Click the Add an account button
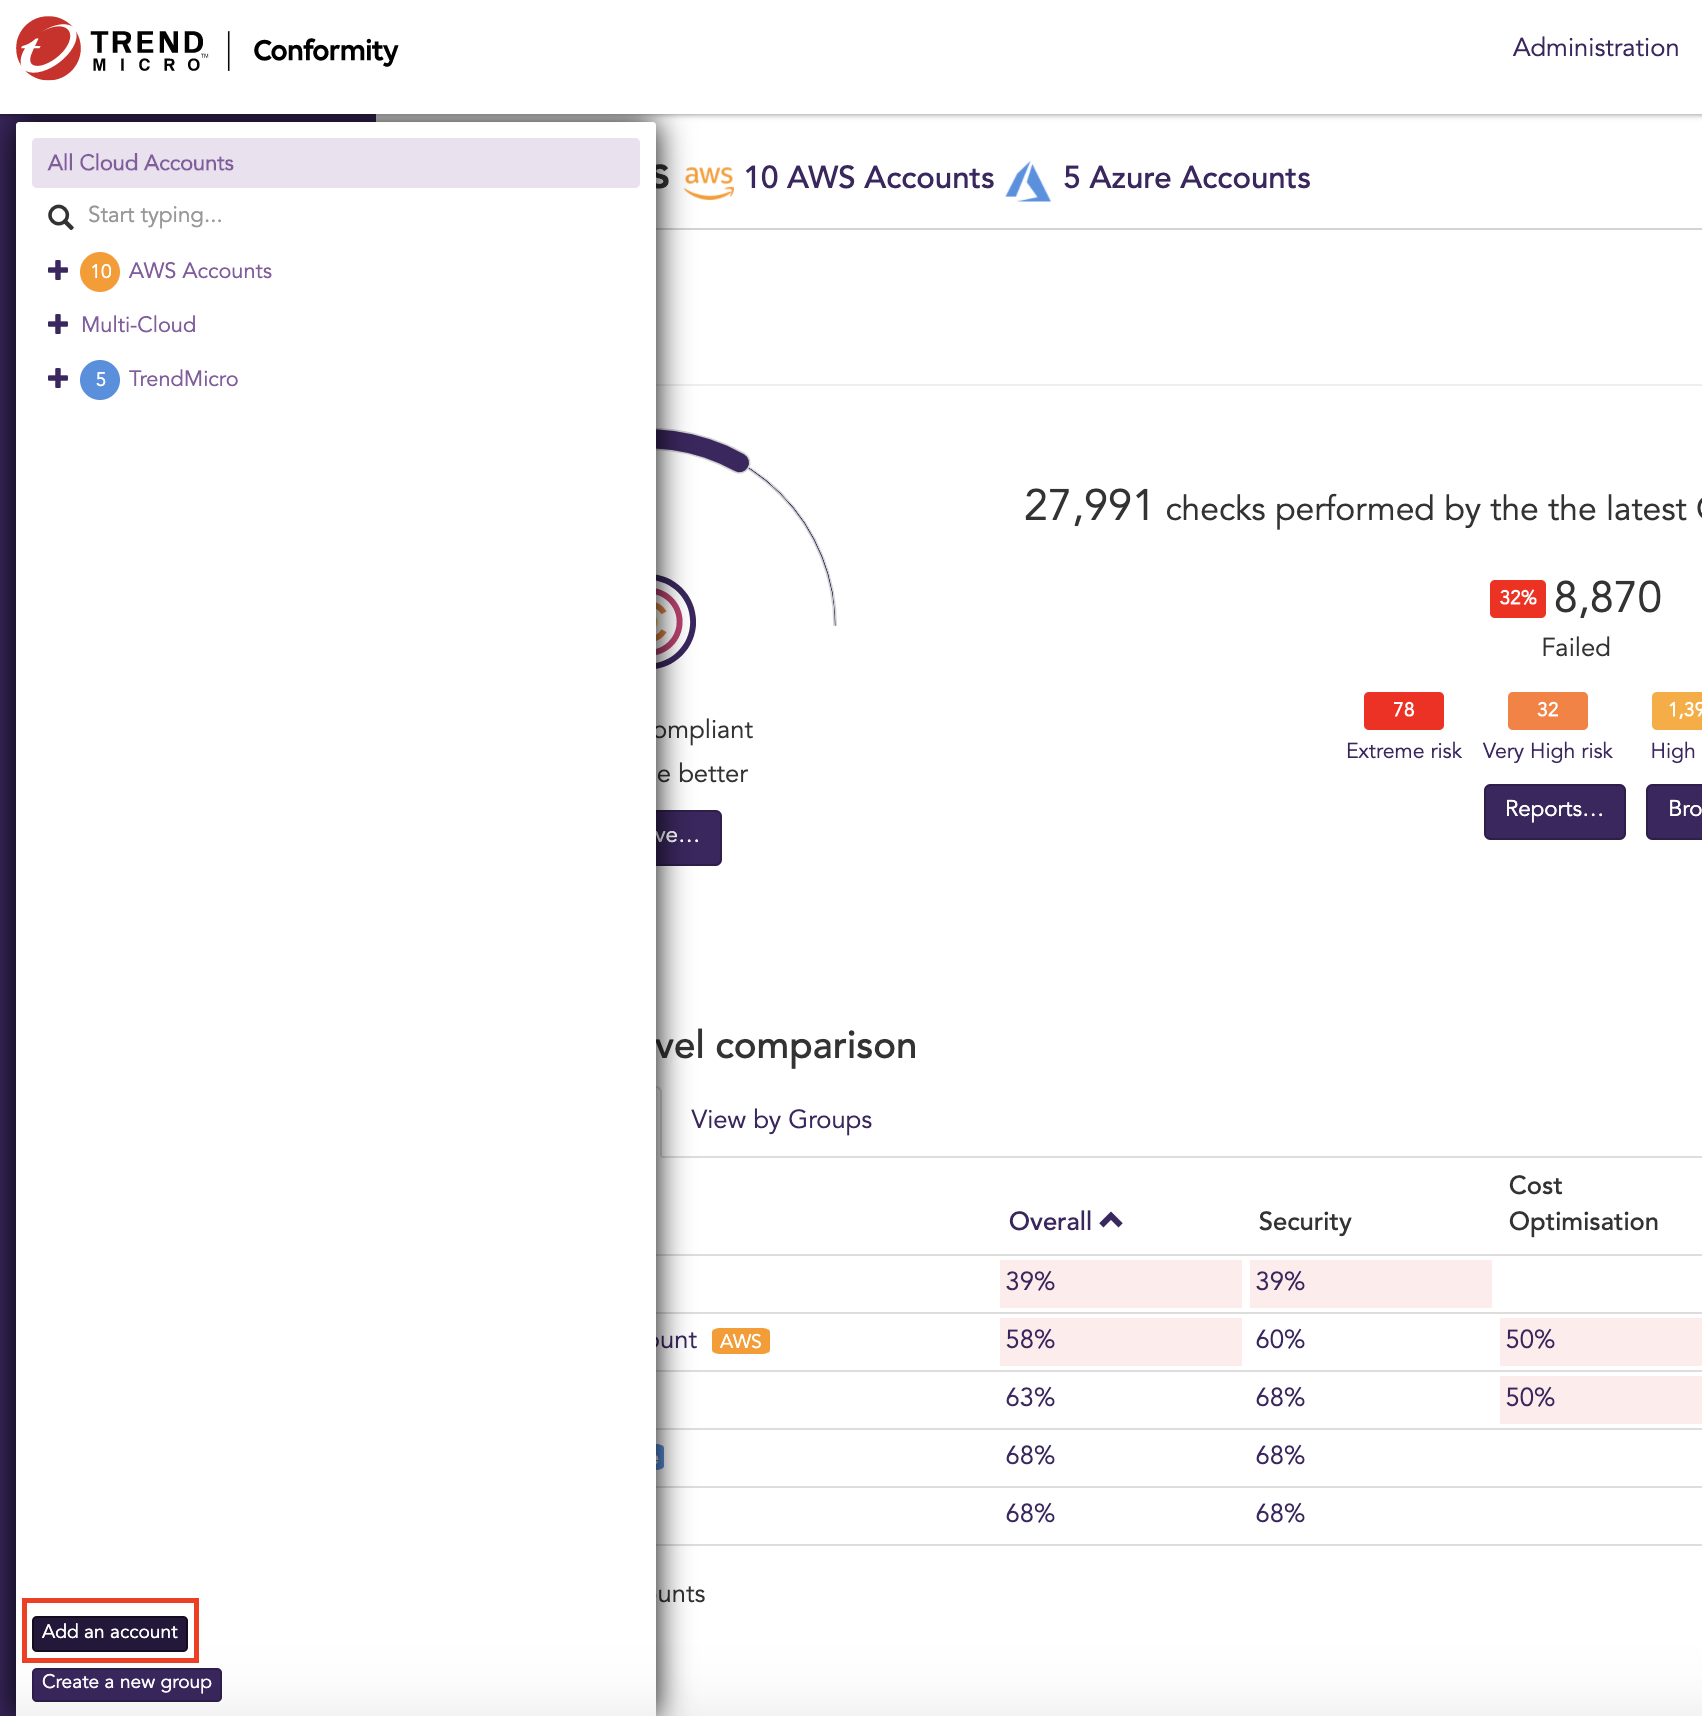 pos(110,1632)
